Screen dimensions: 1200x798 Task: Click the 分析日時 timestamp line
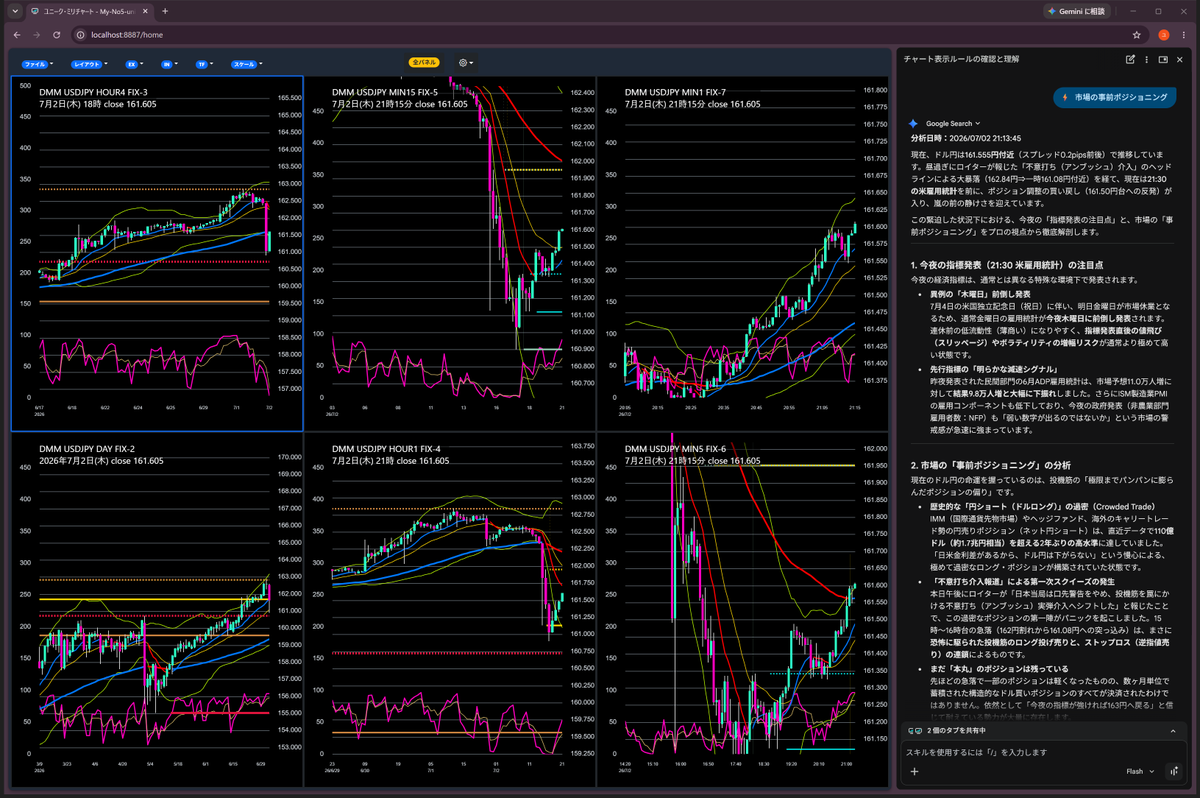pyautogui.click(x=965, y=138)
